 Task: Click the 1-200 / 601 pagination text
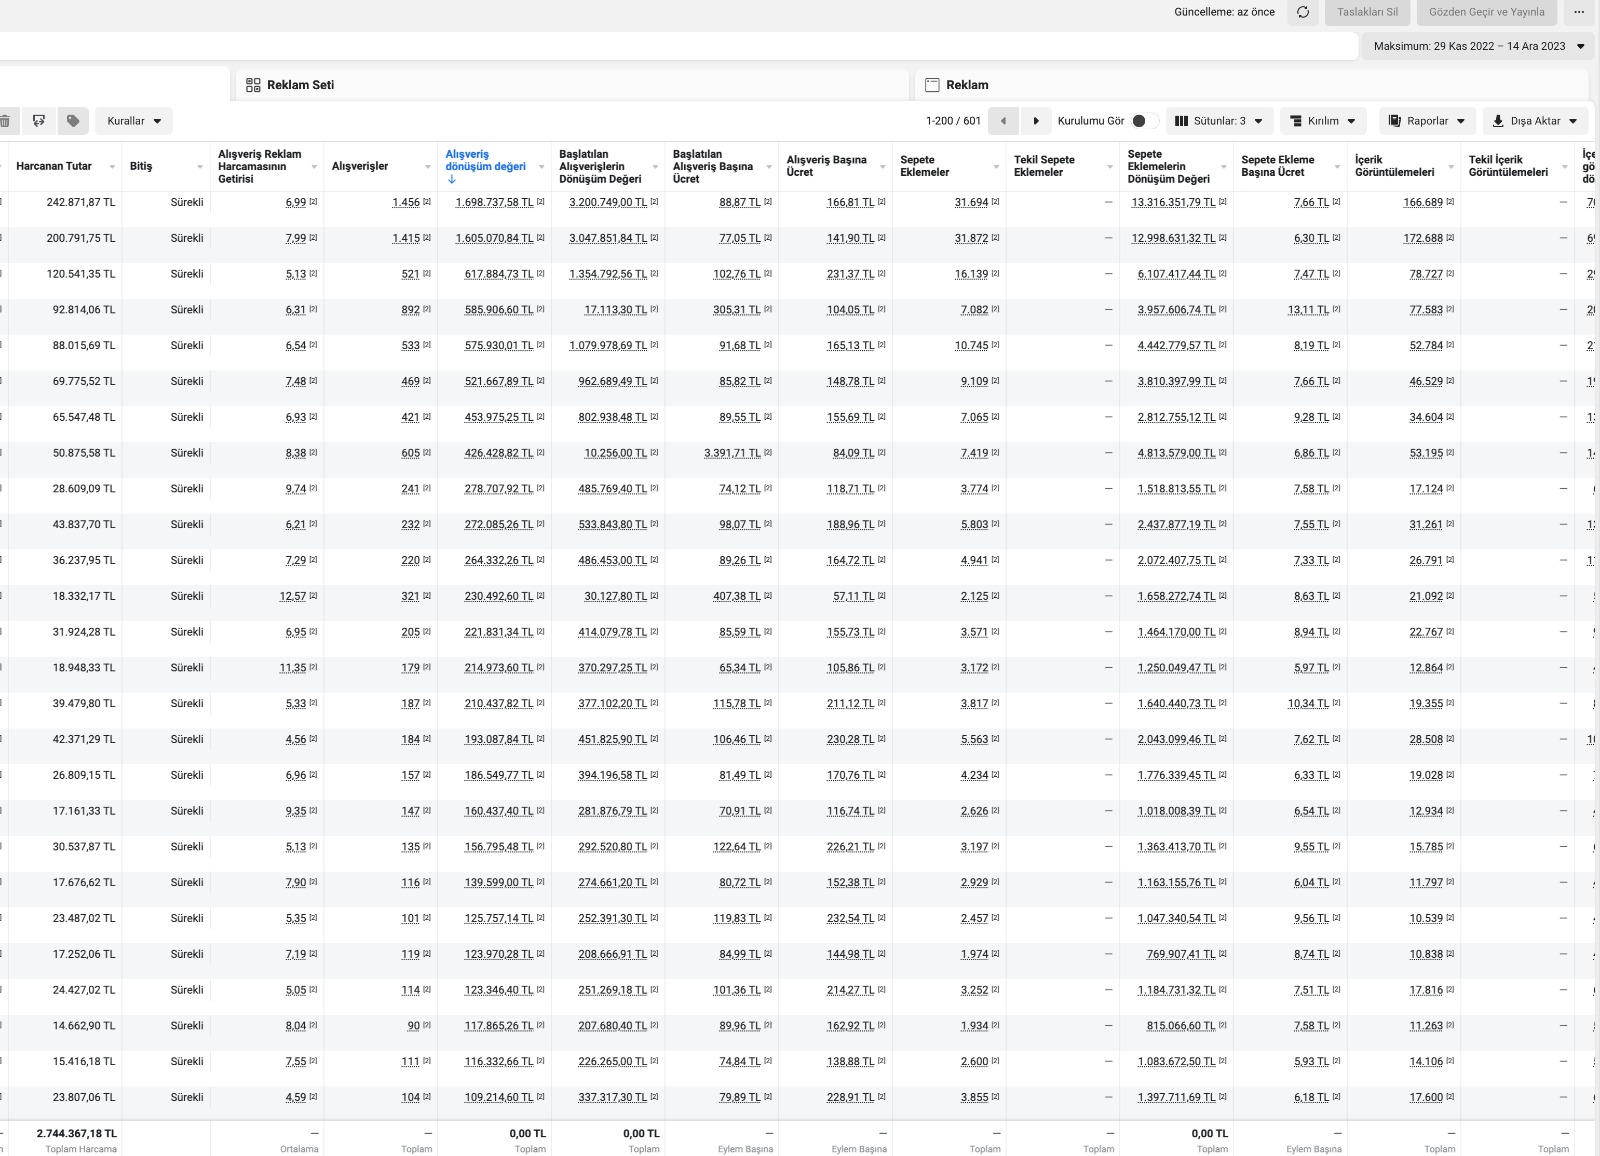pos(953,121)
